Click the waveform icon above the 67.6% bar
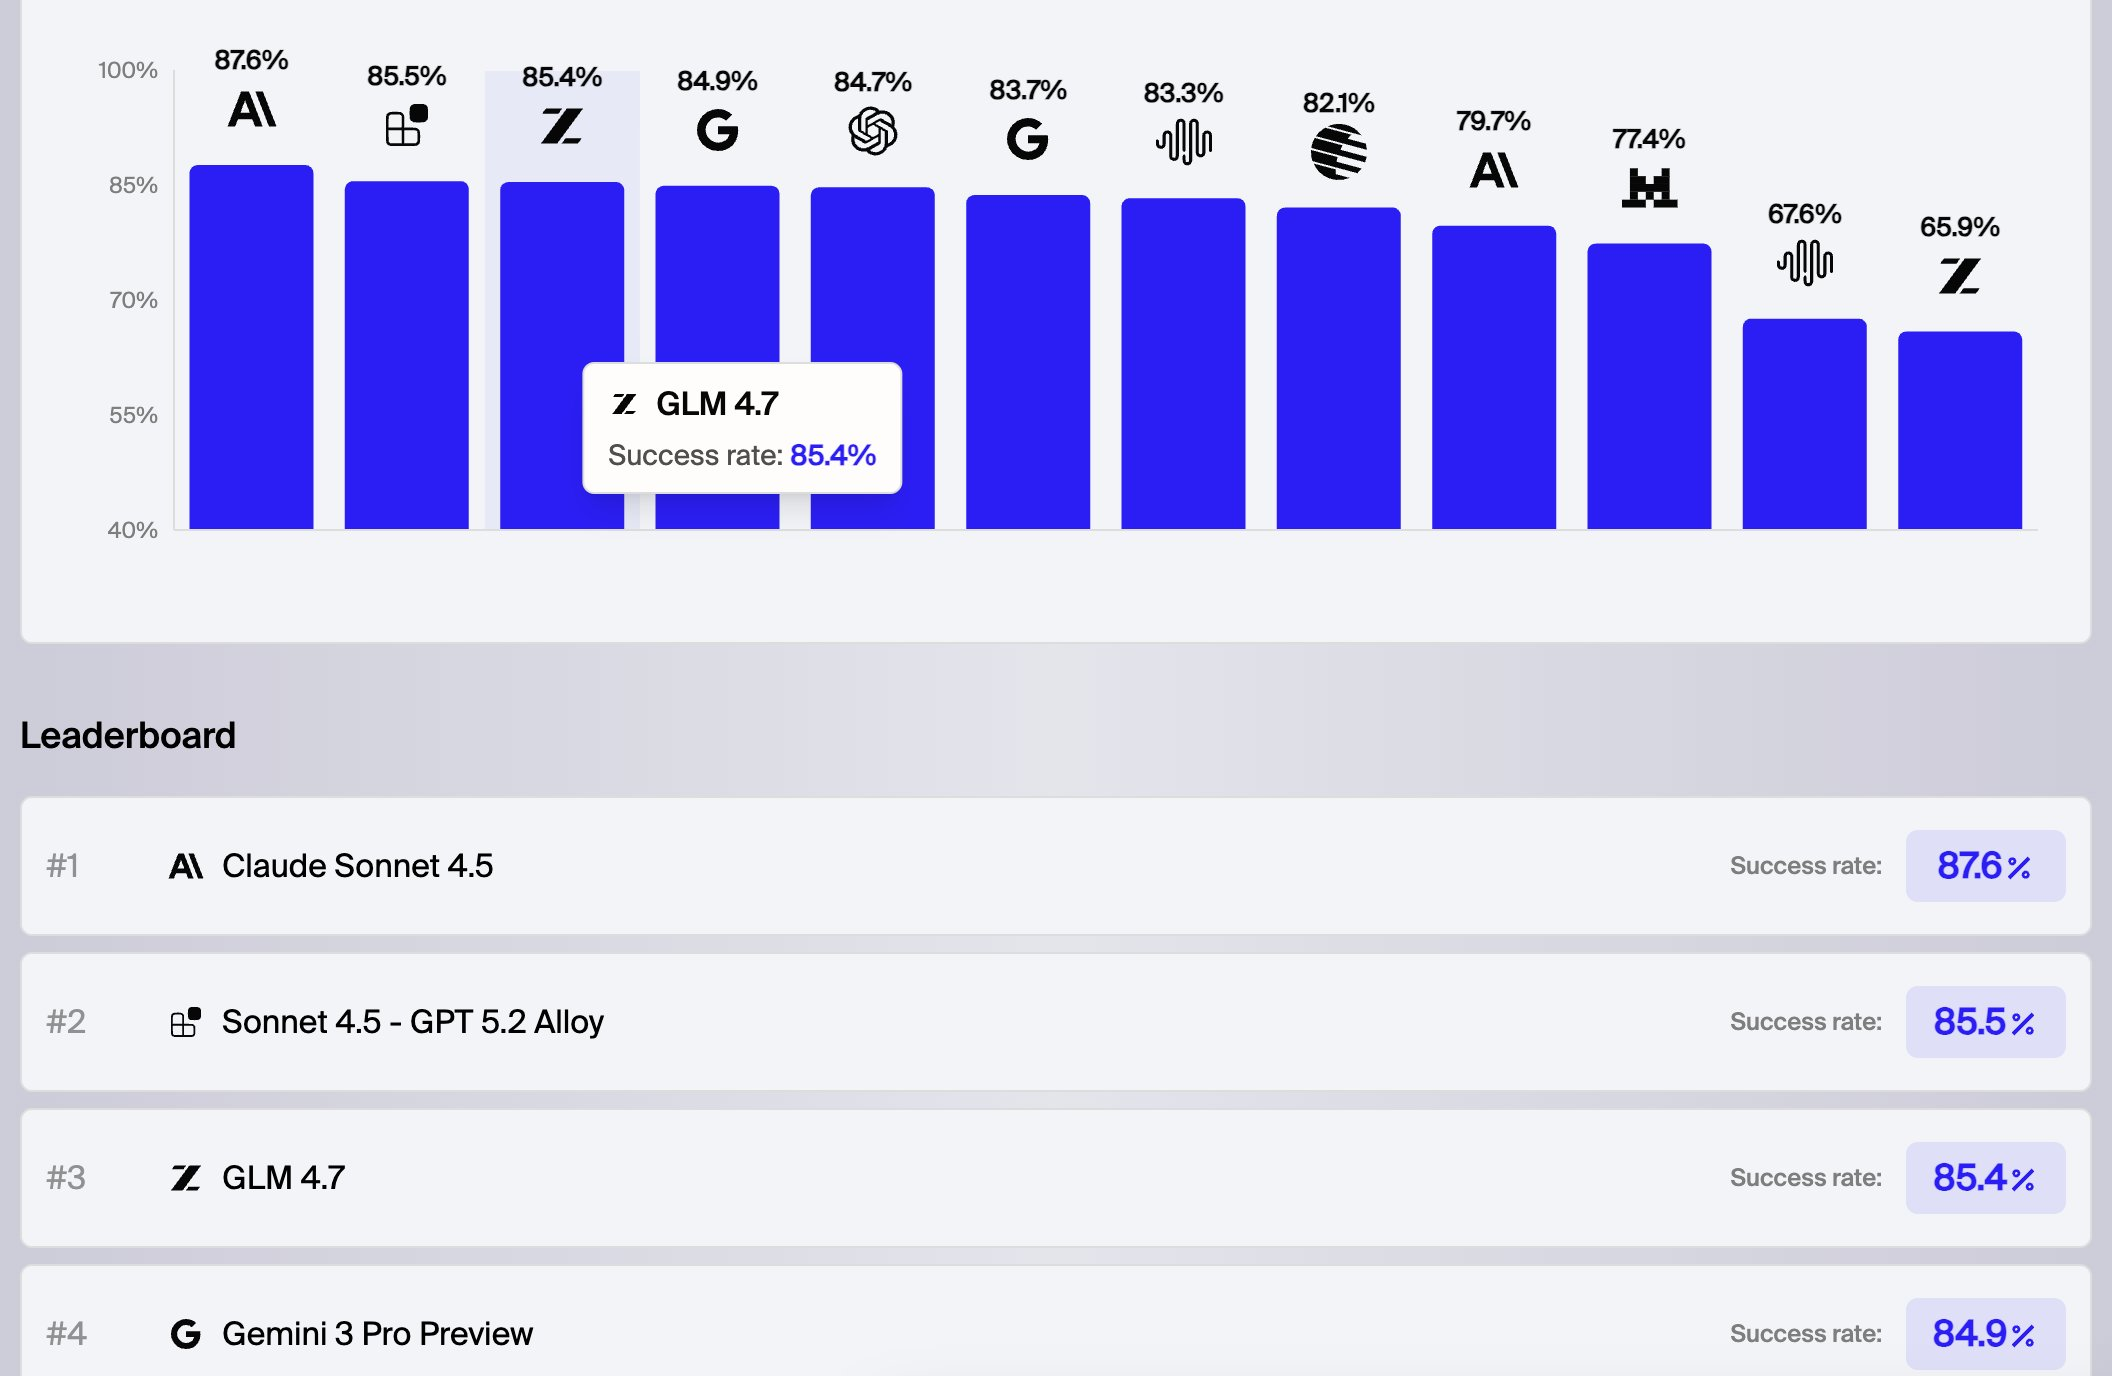 (x=1804, y=263)
